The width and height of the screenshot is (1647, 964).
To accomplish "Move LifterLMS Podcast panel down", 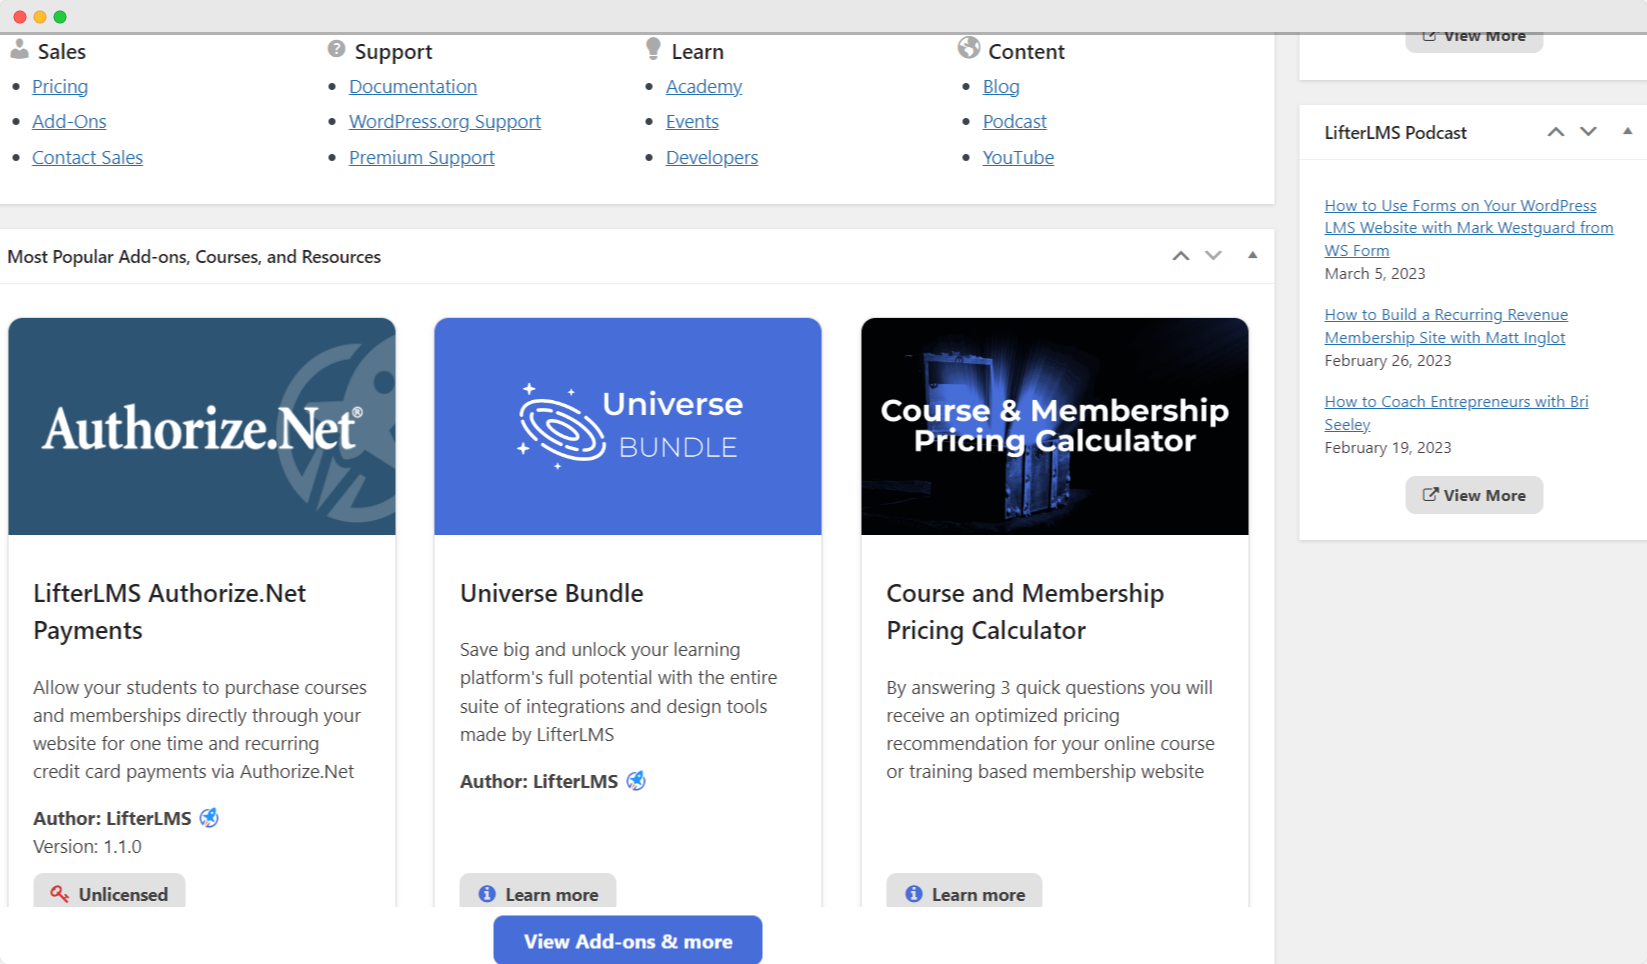I will pos(1588,132).
